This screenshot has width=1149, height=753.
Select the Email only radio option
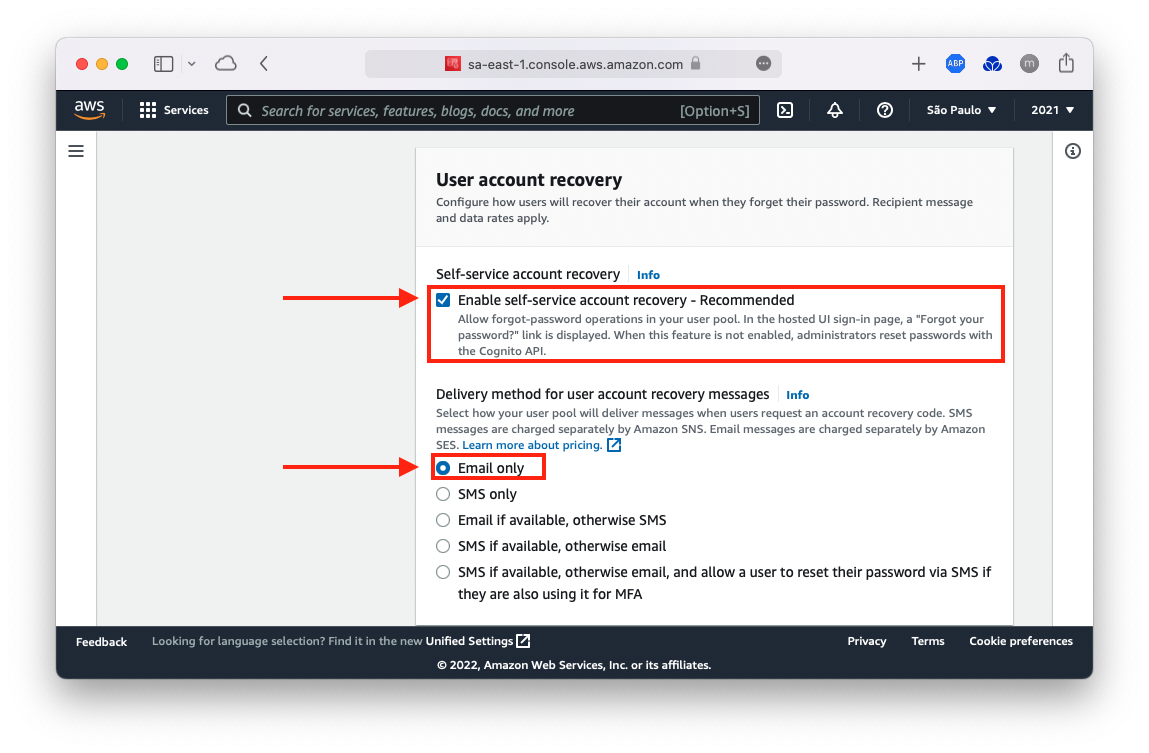[443, 468]
